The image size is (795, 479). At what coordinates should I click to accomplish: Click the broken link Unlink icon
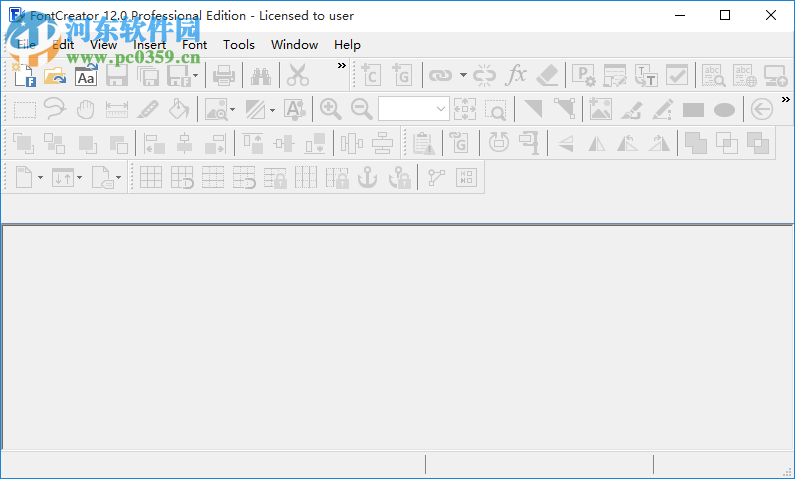tap(484, 76)
